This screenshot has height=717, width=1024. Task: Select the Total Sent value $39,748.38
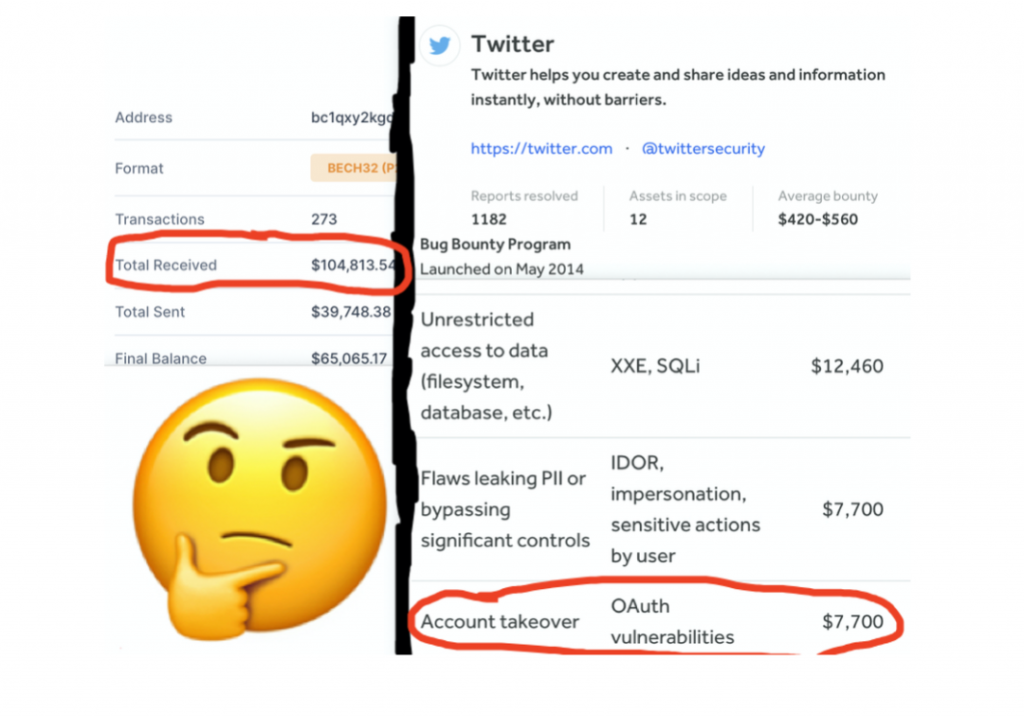click(351, 312)
